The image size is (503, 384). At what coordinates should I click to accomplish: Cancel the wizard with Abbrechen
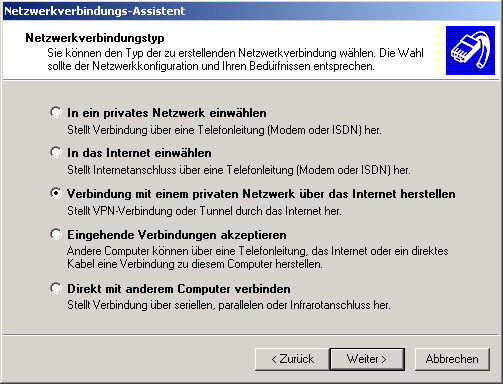(452, 359)
